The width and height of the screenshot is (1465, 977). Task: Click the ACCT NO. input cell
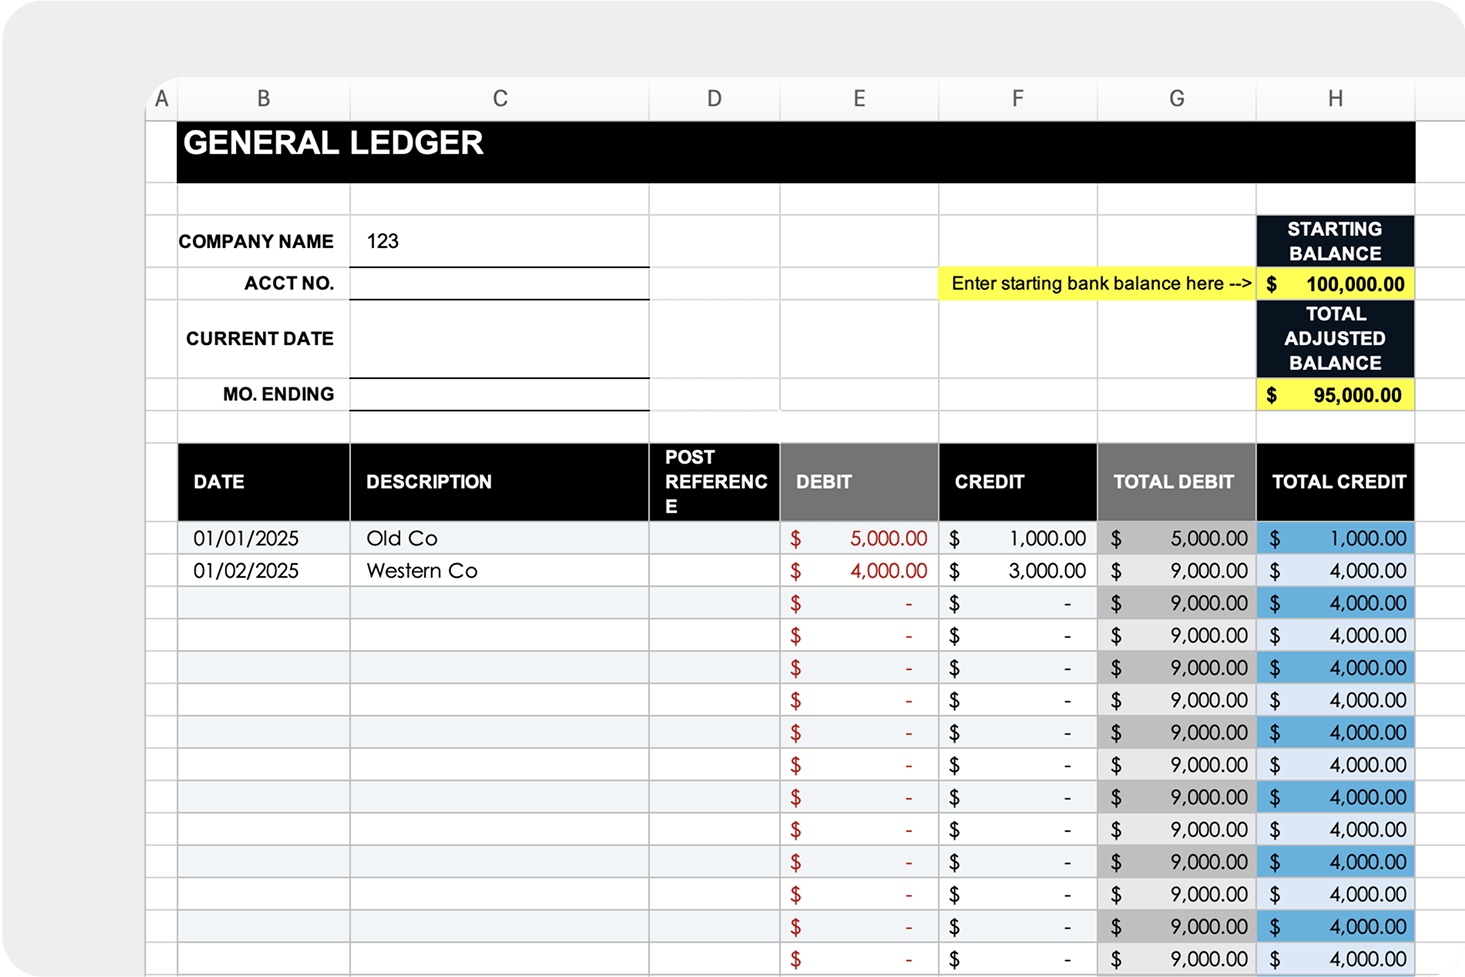pos(499,284)
